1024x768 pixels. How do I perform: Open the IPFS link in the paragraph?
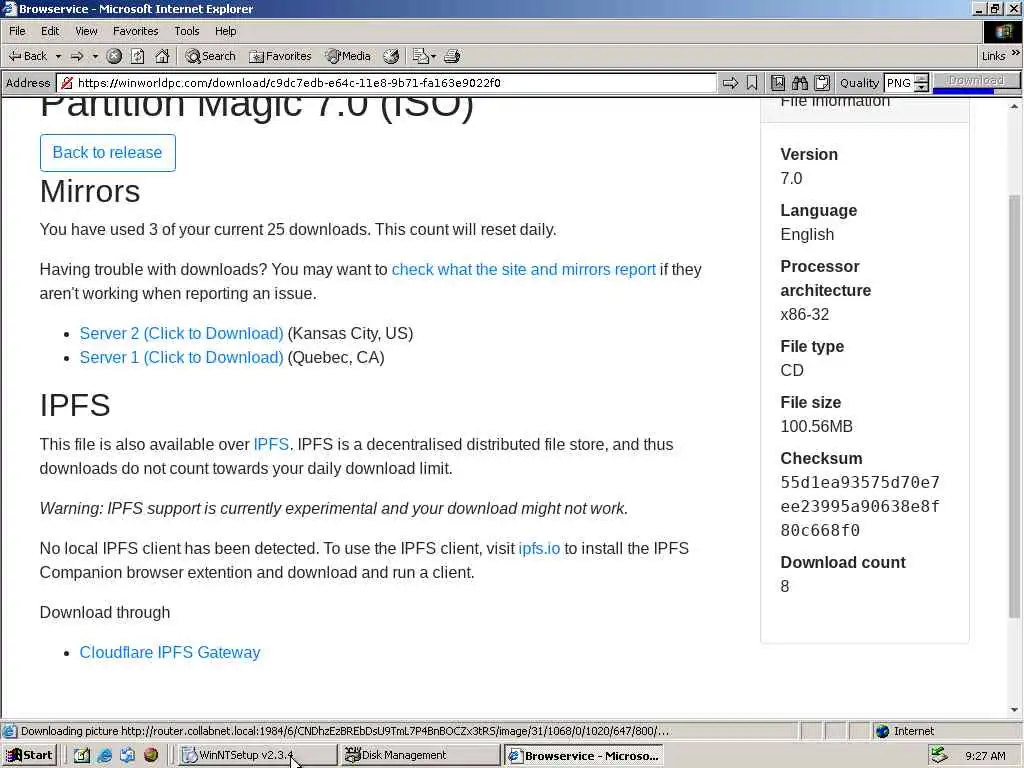coord(271,445)
